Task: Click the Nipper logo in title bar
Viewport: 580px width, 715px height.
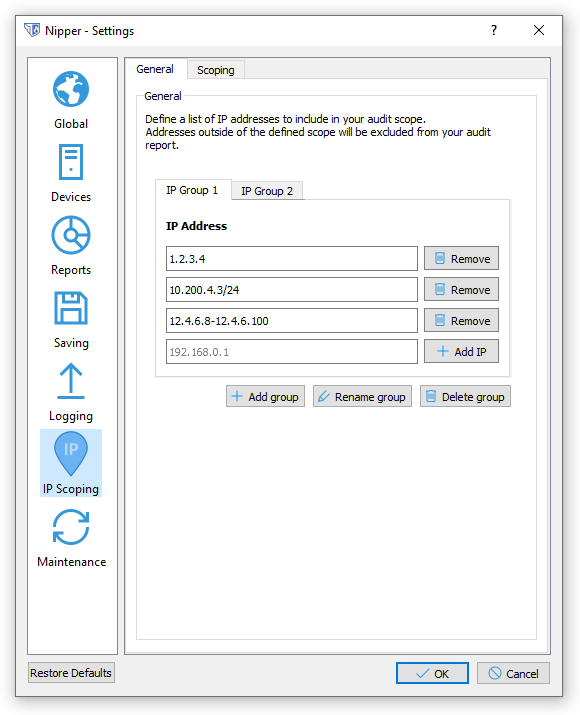Action: pos(32,30)
